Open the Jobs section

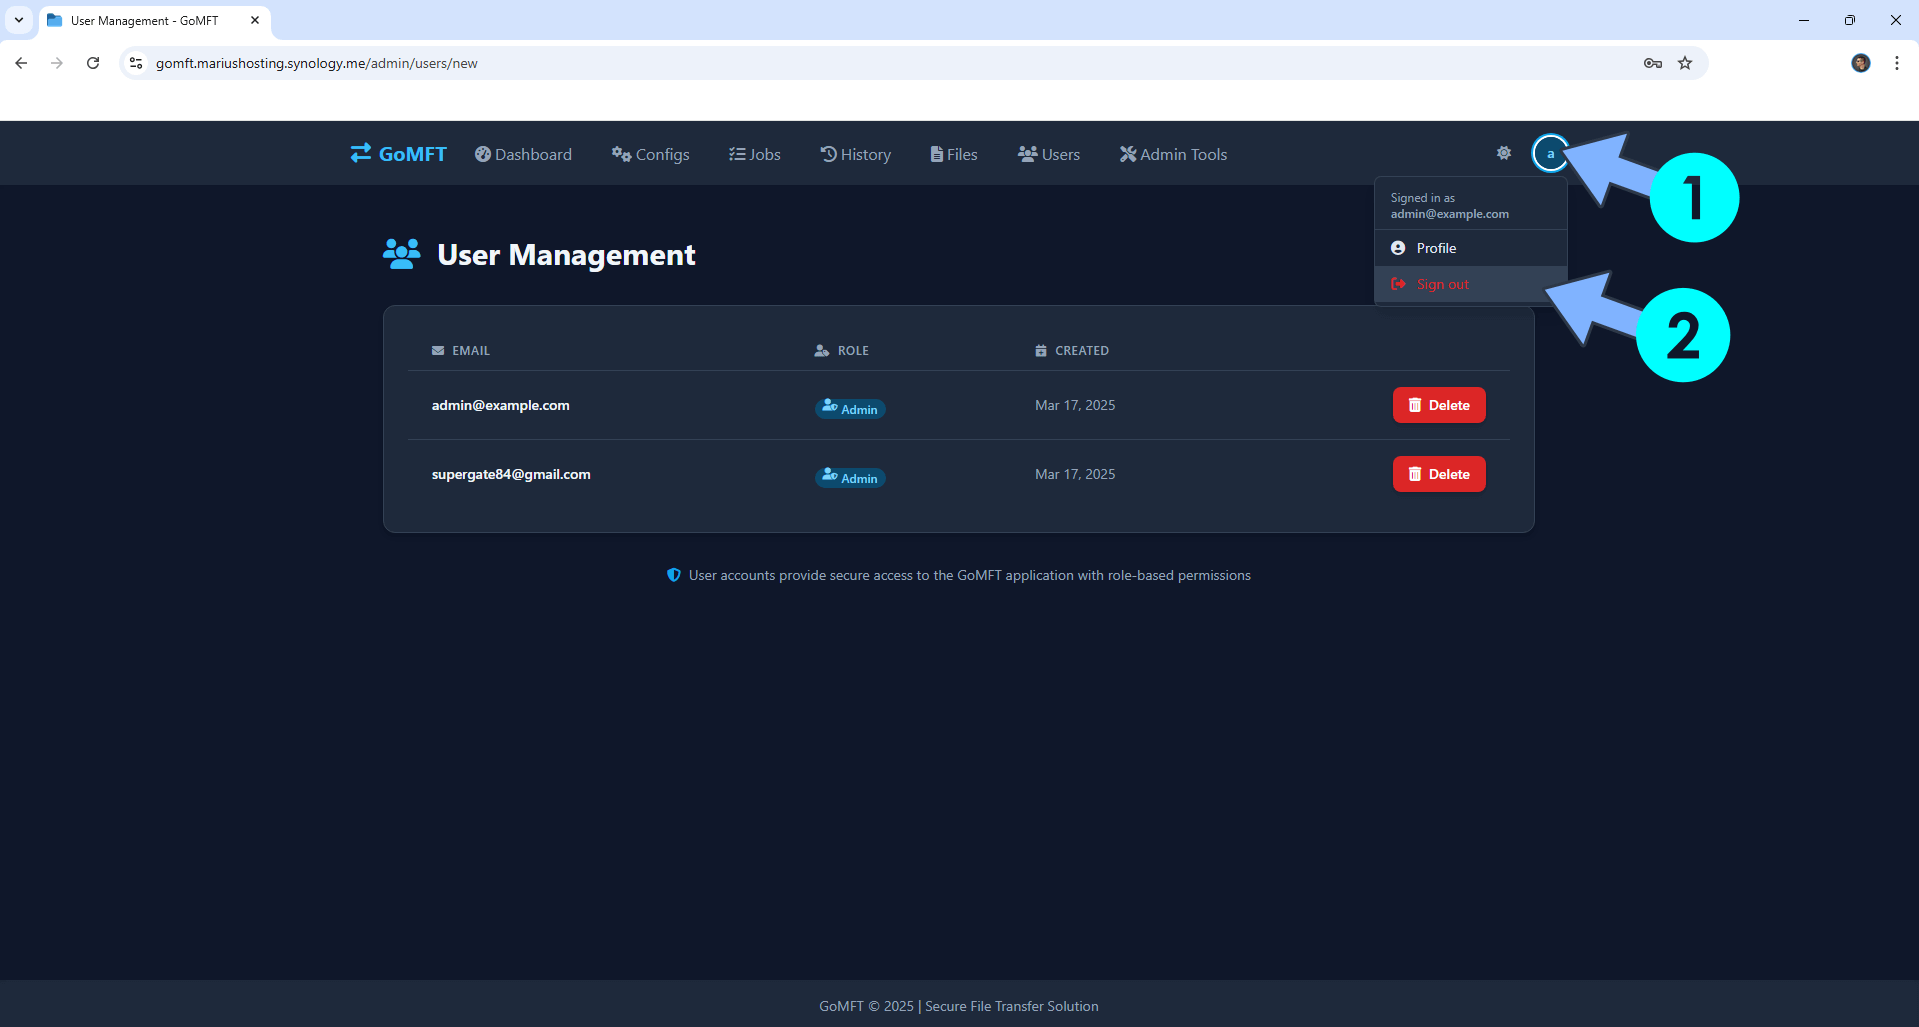(x=755, y=154)
